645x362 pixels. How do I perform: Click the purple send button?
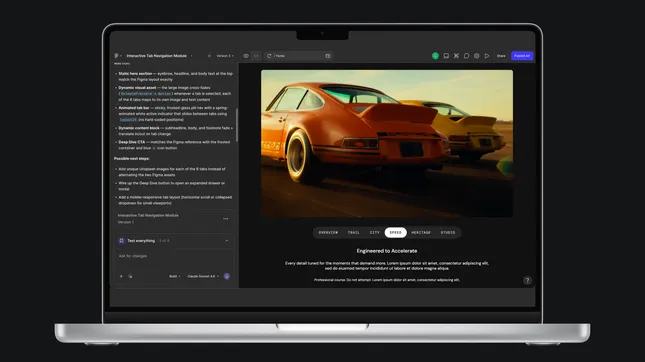[x=227, y=276]
